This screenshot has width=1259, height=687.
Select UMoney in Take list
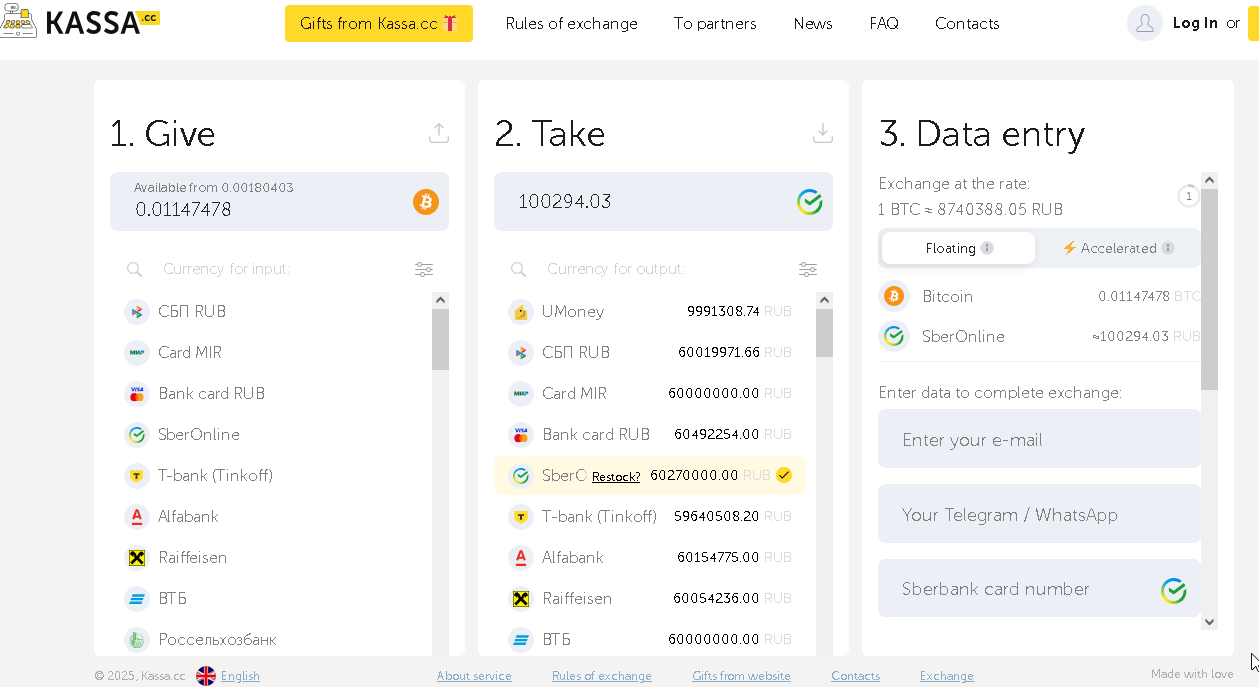click(x=650, y=311)
